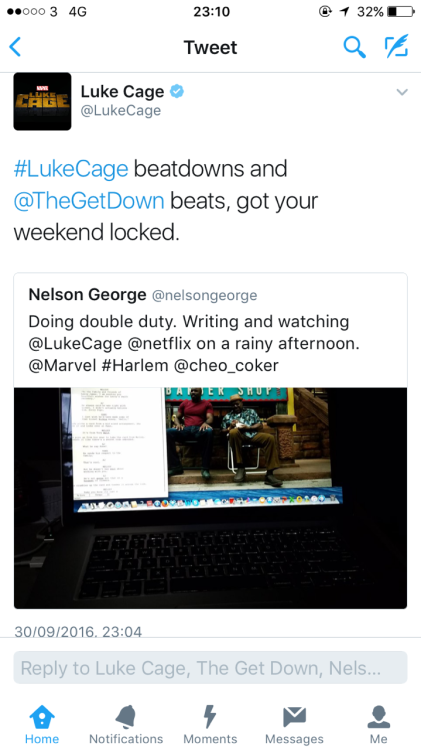Viewport: 421px width, 750px height.
Task: Switch to the Me profile tab
Action: click(x=378, y=725)
